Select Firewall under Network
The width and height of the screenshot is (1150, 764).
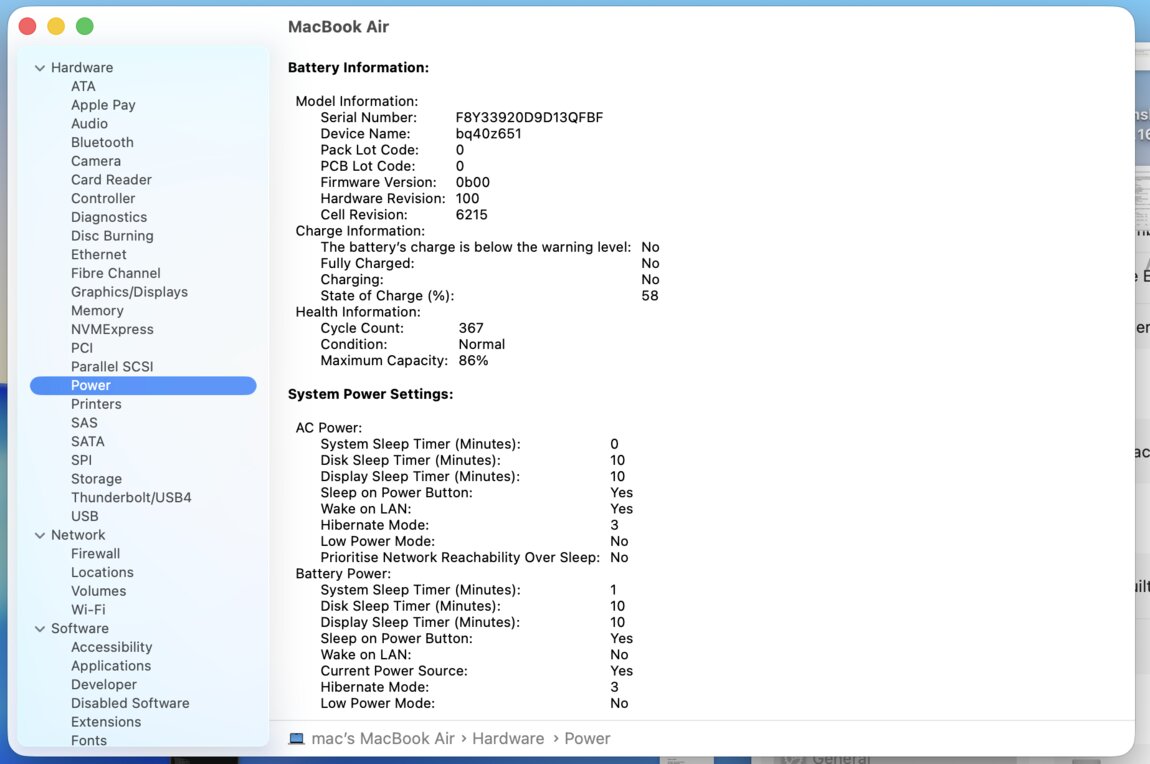tap(95, 554)
